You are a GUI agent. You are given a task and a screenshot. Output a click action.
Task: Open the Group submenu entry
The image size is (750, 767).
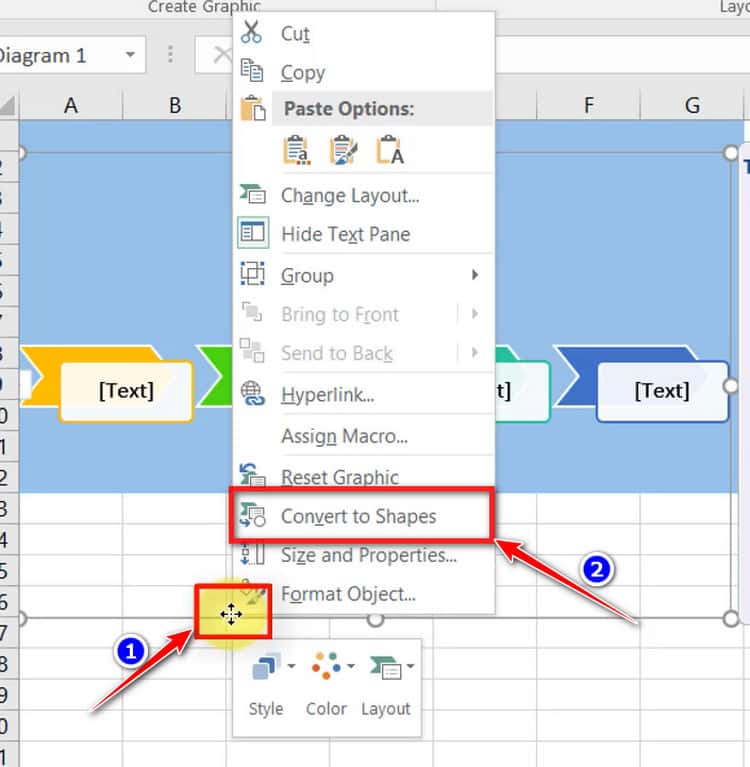364,275
